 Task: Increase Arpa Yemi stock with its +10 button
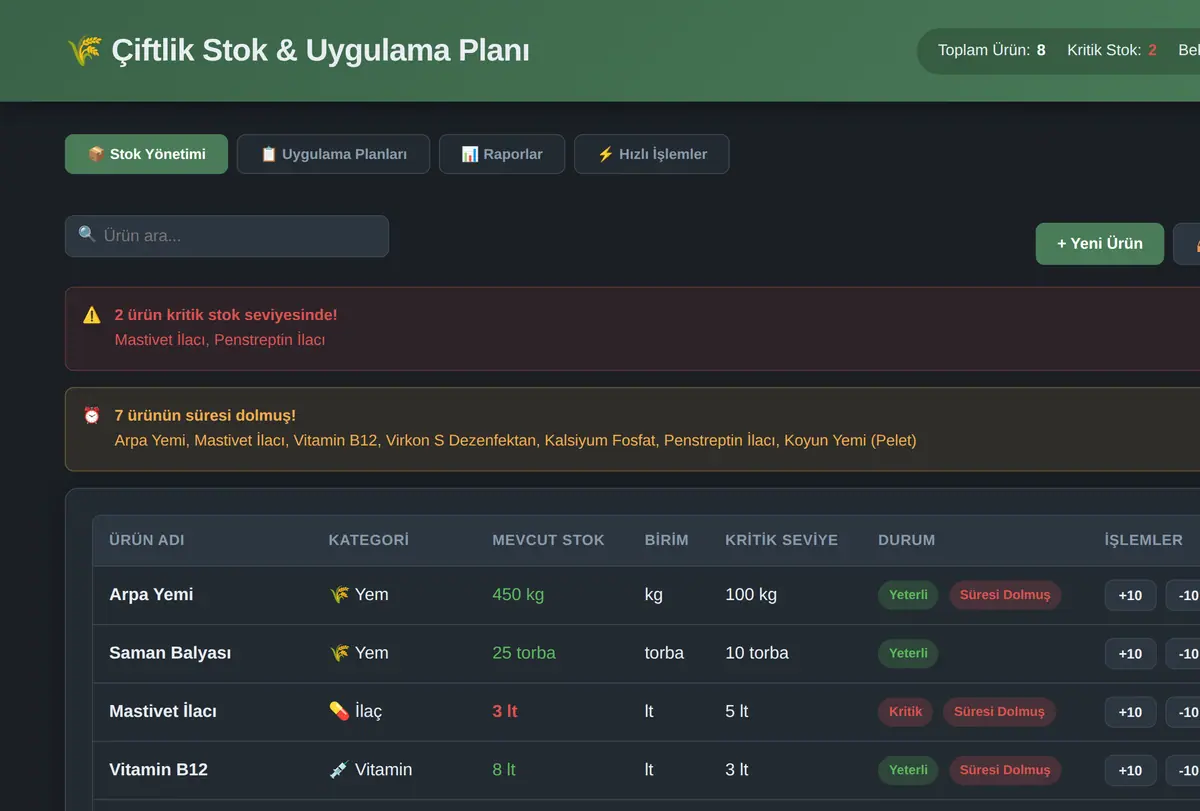pos(1130,595)
